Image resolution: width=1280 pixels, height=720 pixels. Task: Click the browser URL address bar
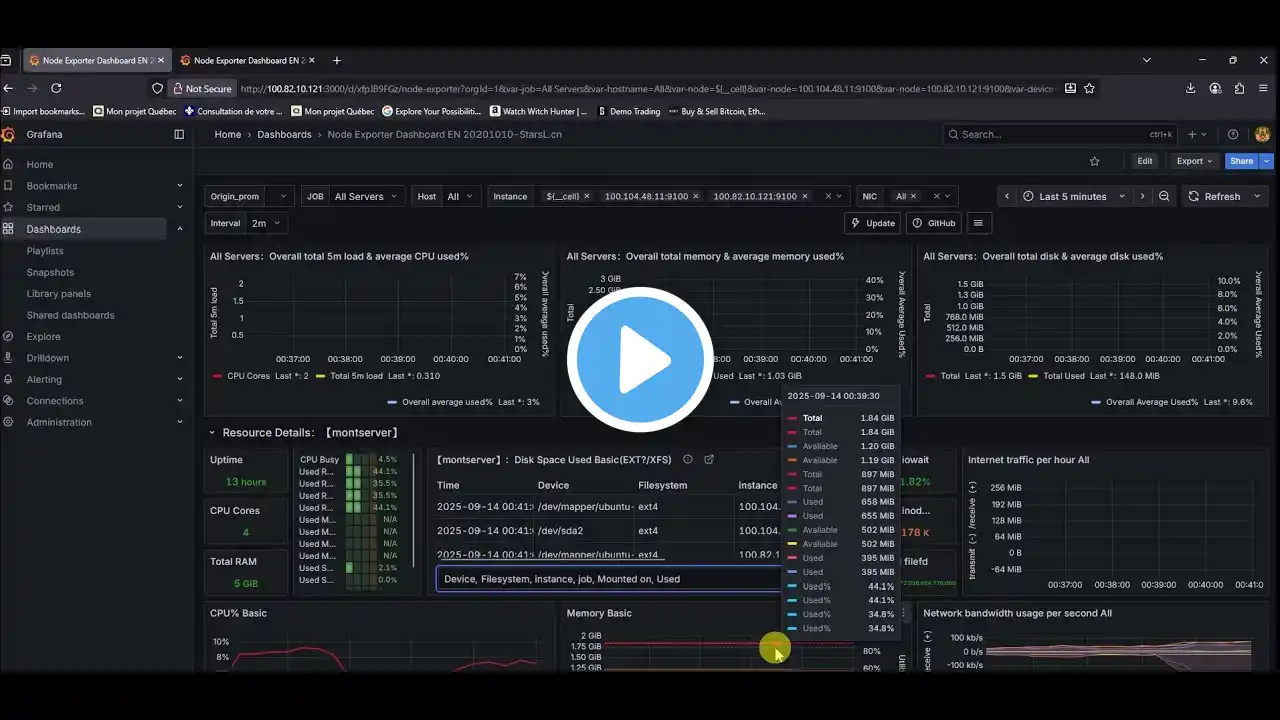click(x=646, y=88)
